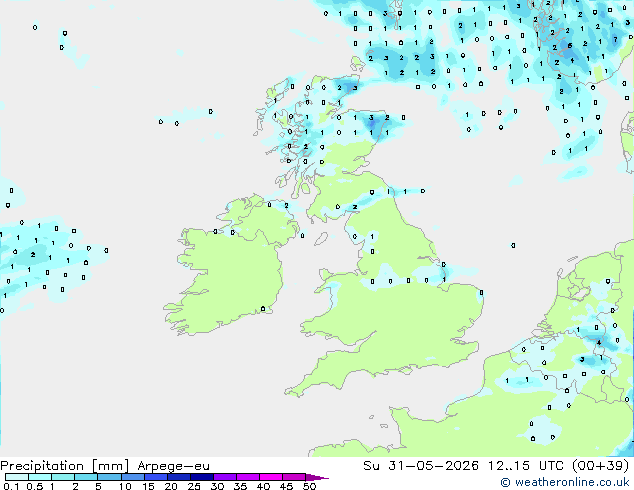Click the '10' legend scale label
This screenshot has height=490, width=634.
125,486
